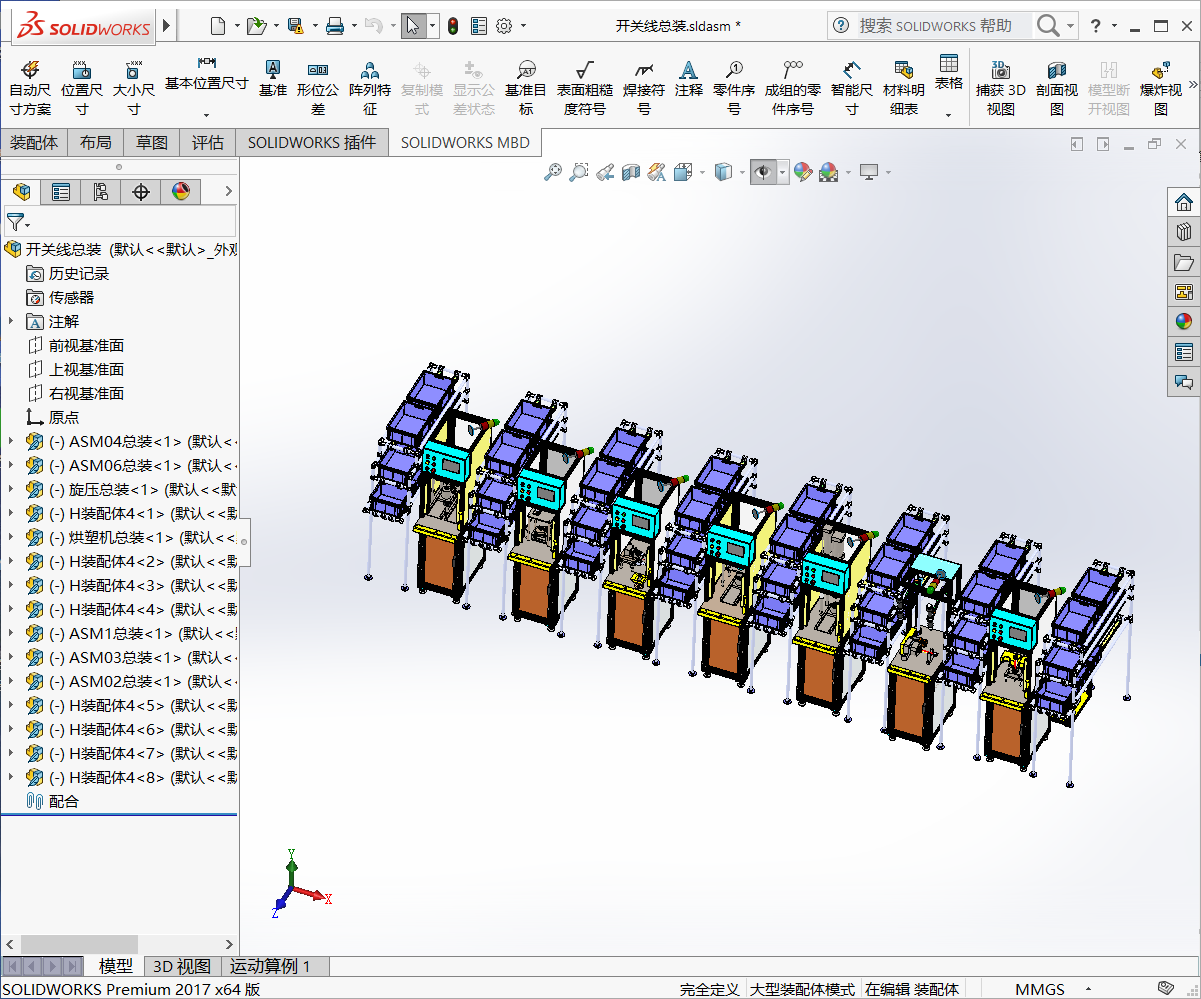This screenshot has height=999, width=1201.
Task: Open the Tables dropdown arrow
Action: point(949,114)
